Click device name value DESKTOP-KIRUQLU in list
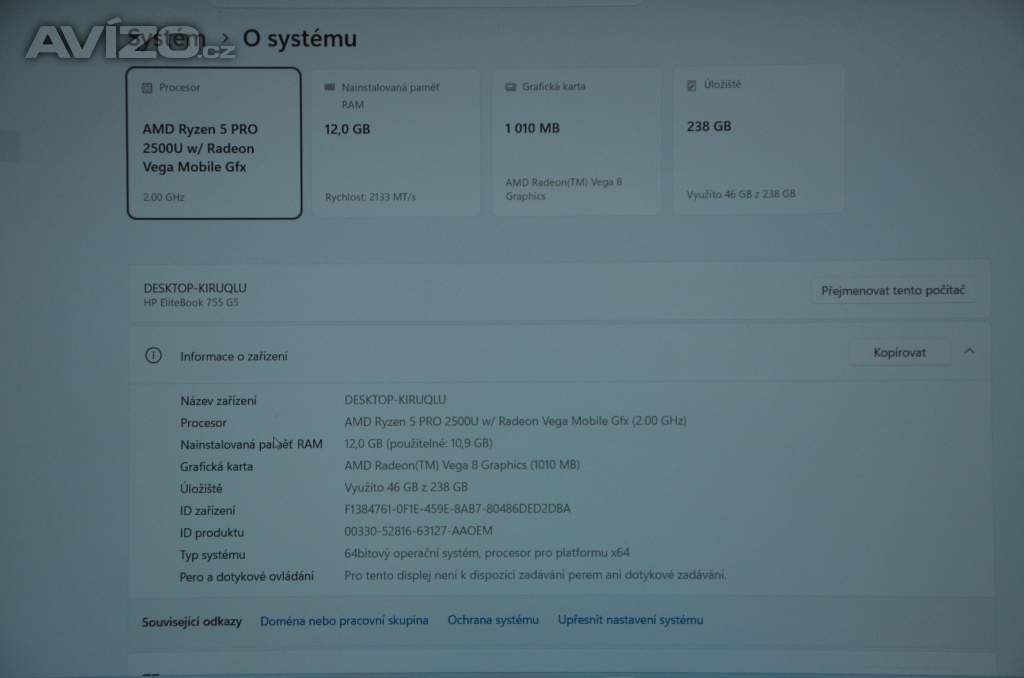1024x678 pixels. click(395, 400)
